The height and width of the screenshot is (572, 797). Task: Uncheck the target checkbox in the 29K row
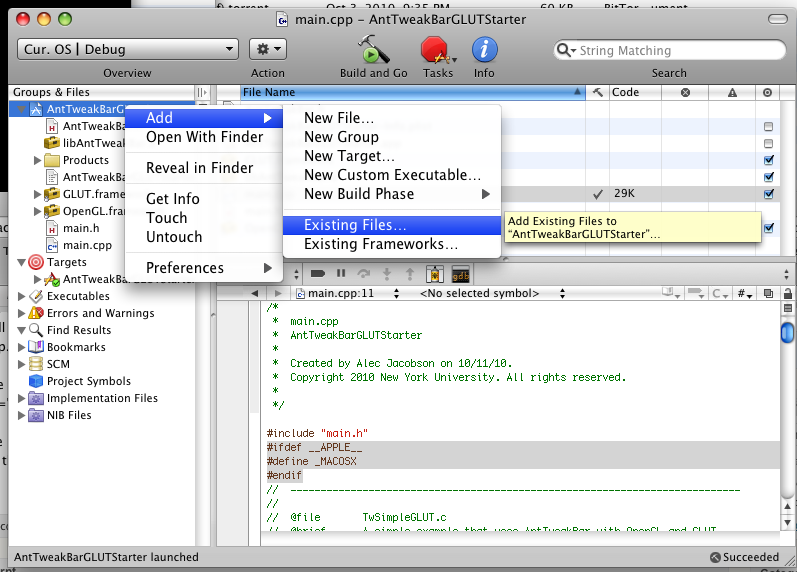[x=768, y=194]
